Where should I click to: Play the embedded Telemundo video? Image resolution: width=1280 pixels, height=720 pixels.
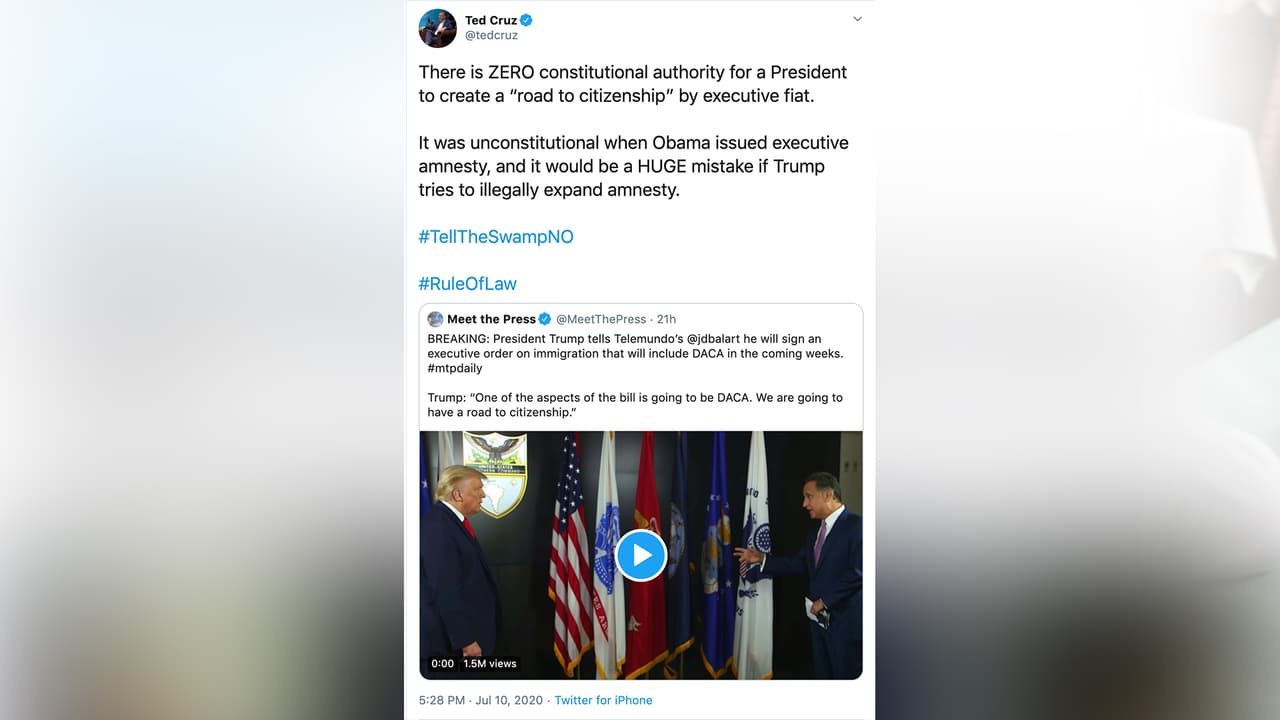[x=640, y=555]
